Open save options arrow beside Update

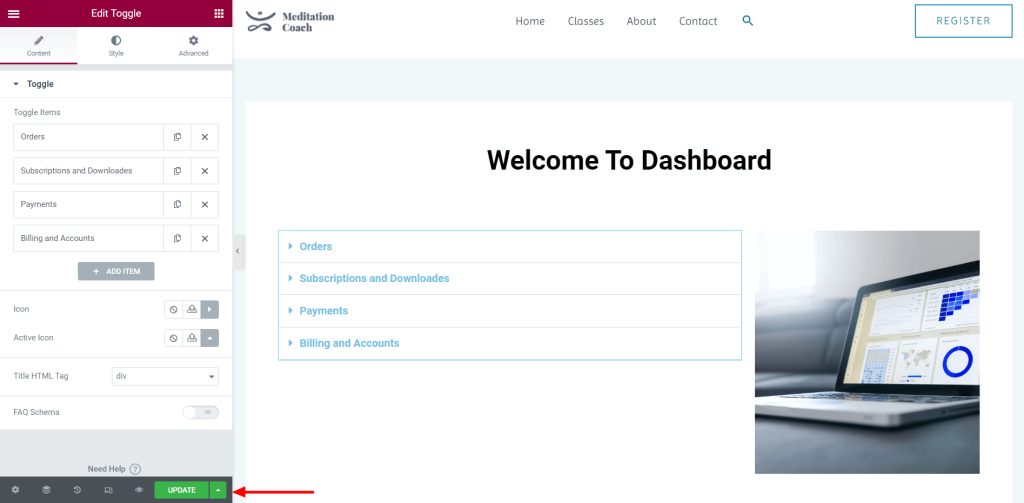218,490
